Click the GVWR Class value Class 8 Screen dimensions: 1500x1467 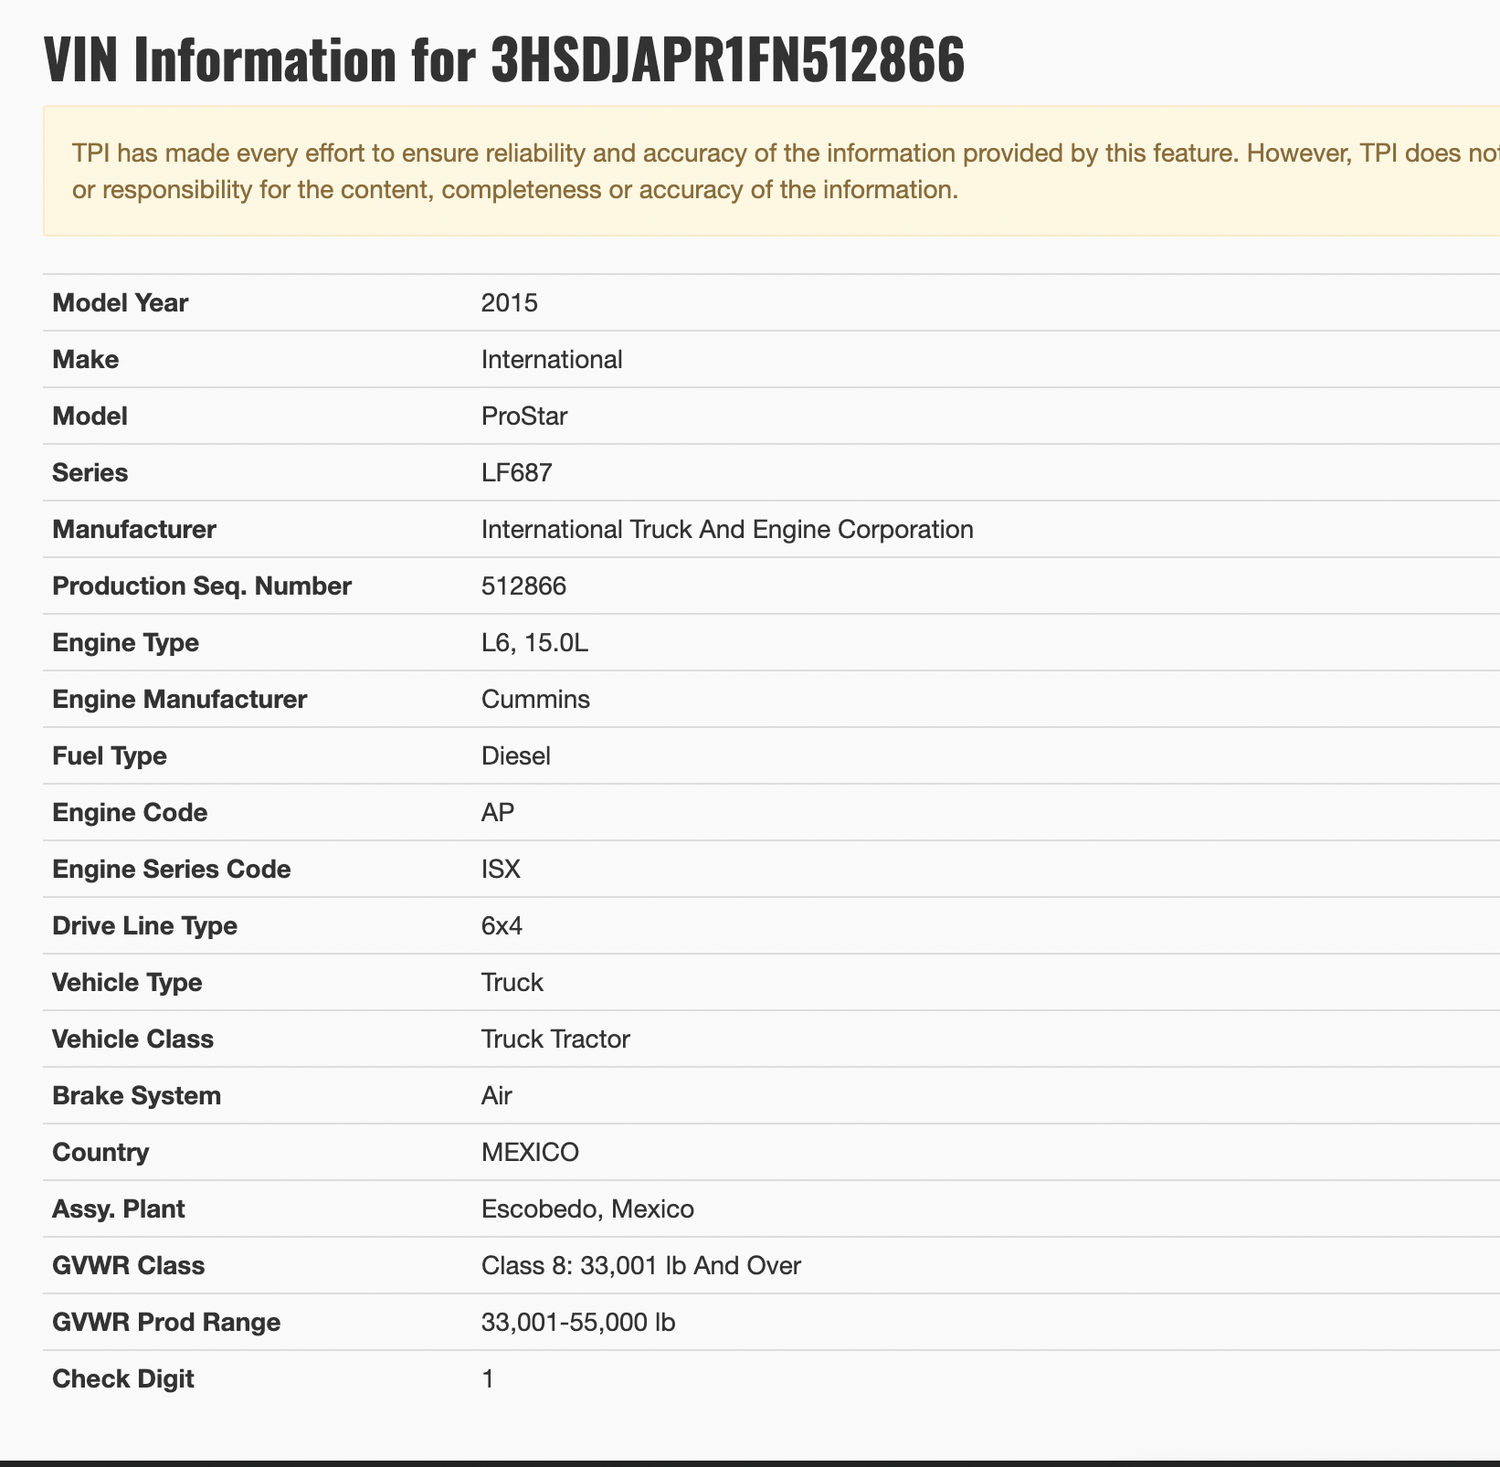[640, 1266]
